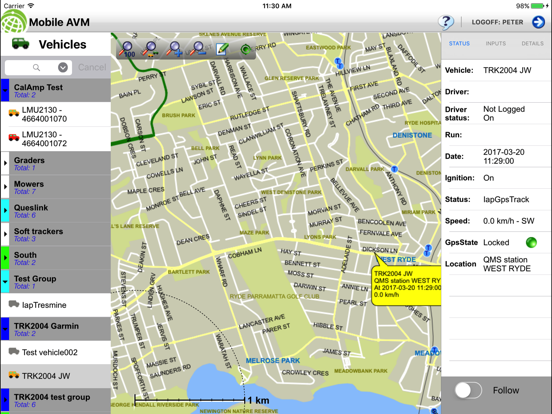Click the green target locate icon
This screenshot has width=552, height=414.
[246, 49]
